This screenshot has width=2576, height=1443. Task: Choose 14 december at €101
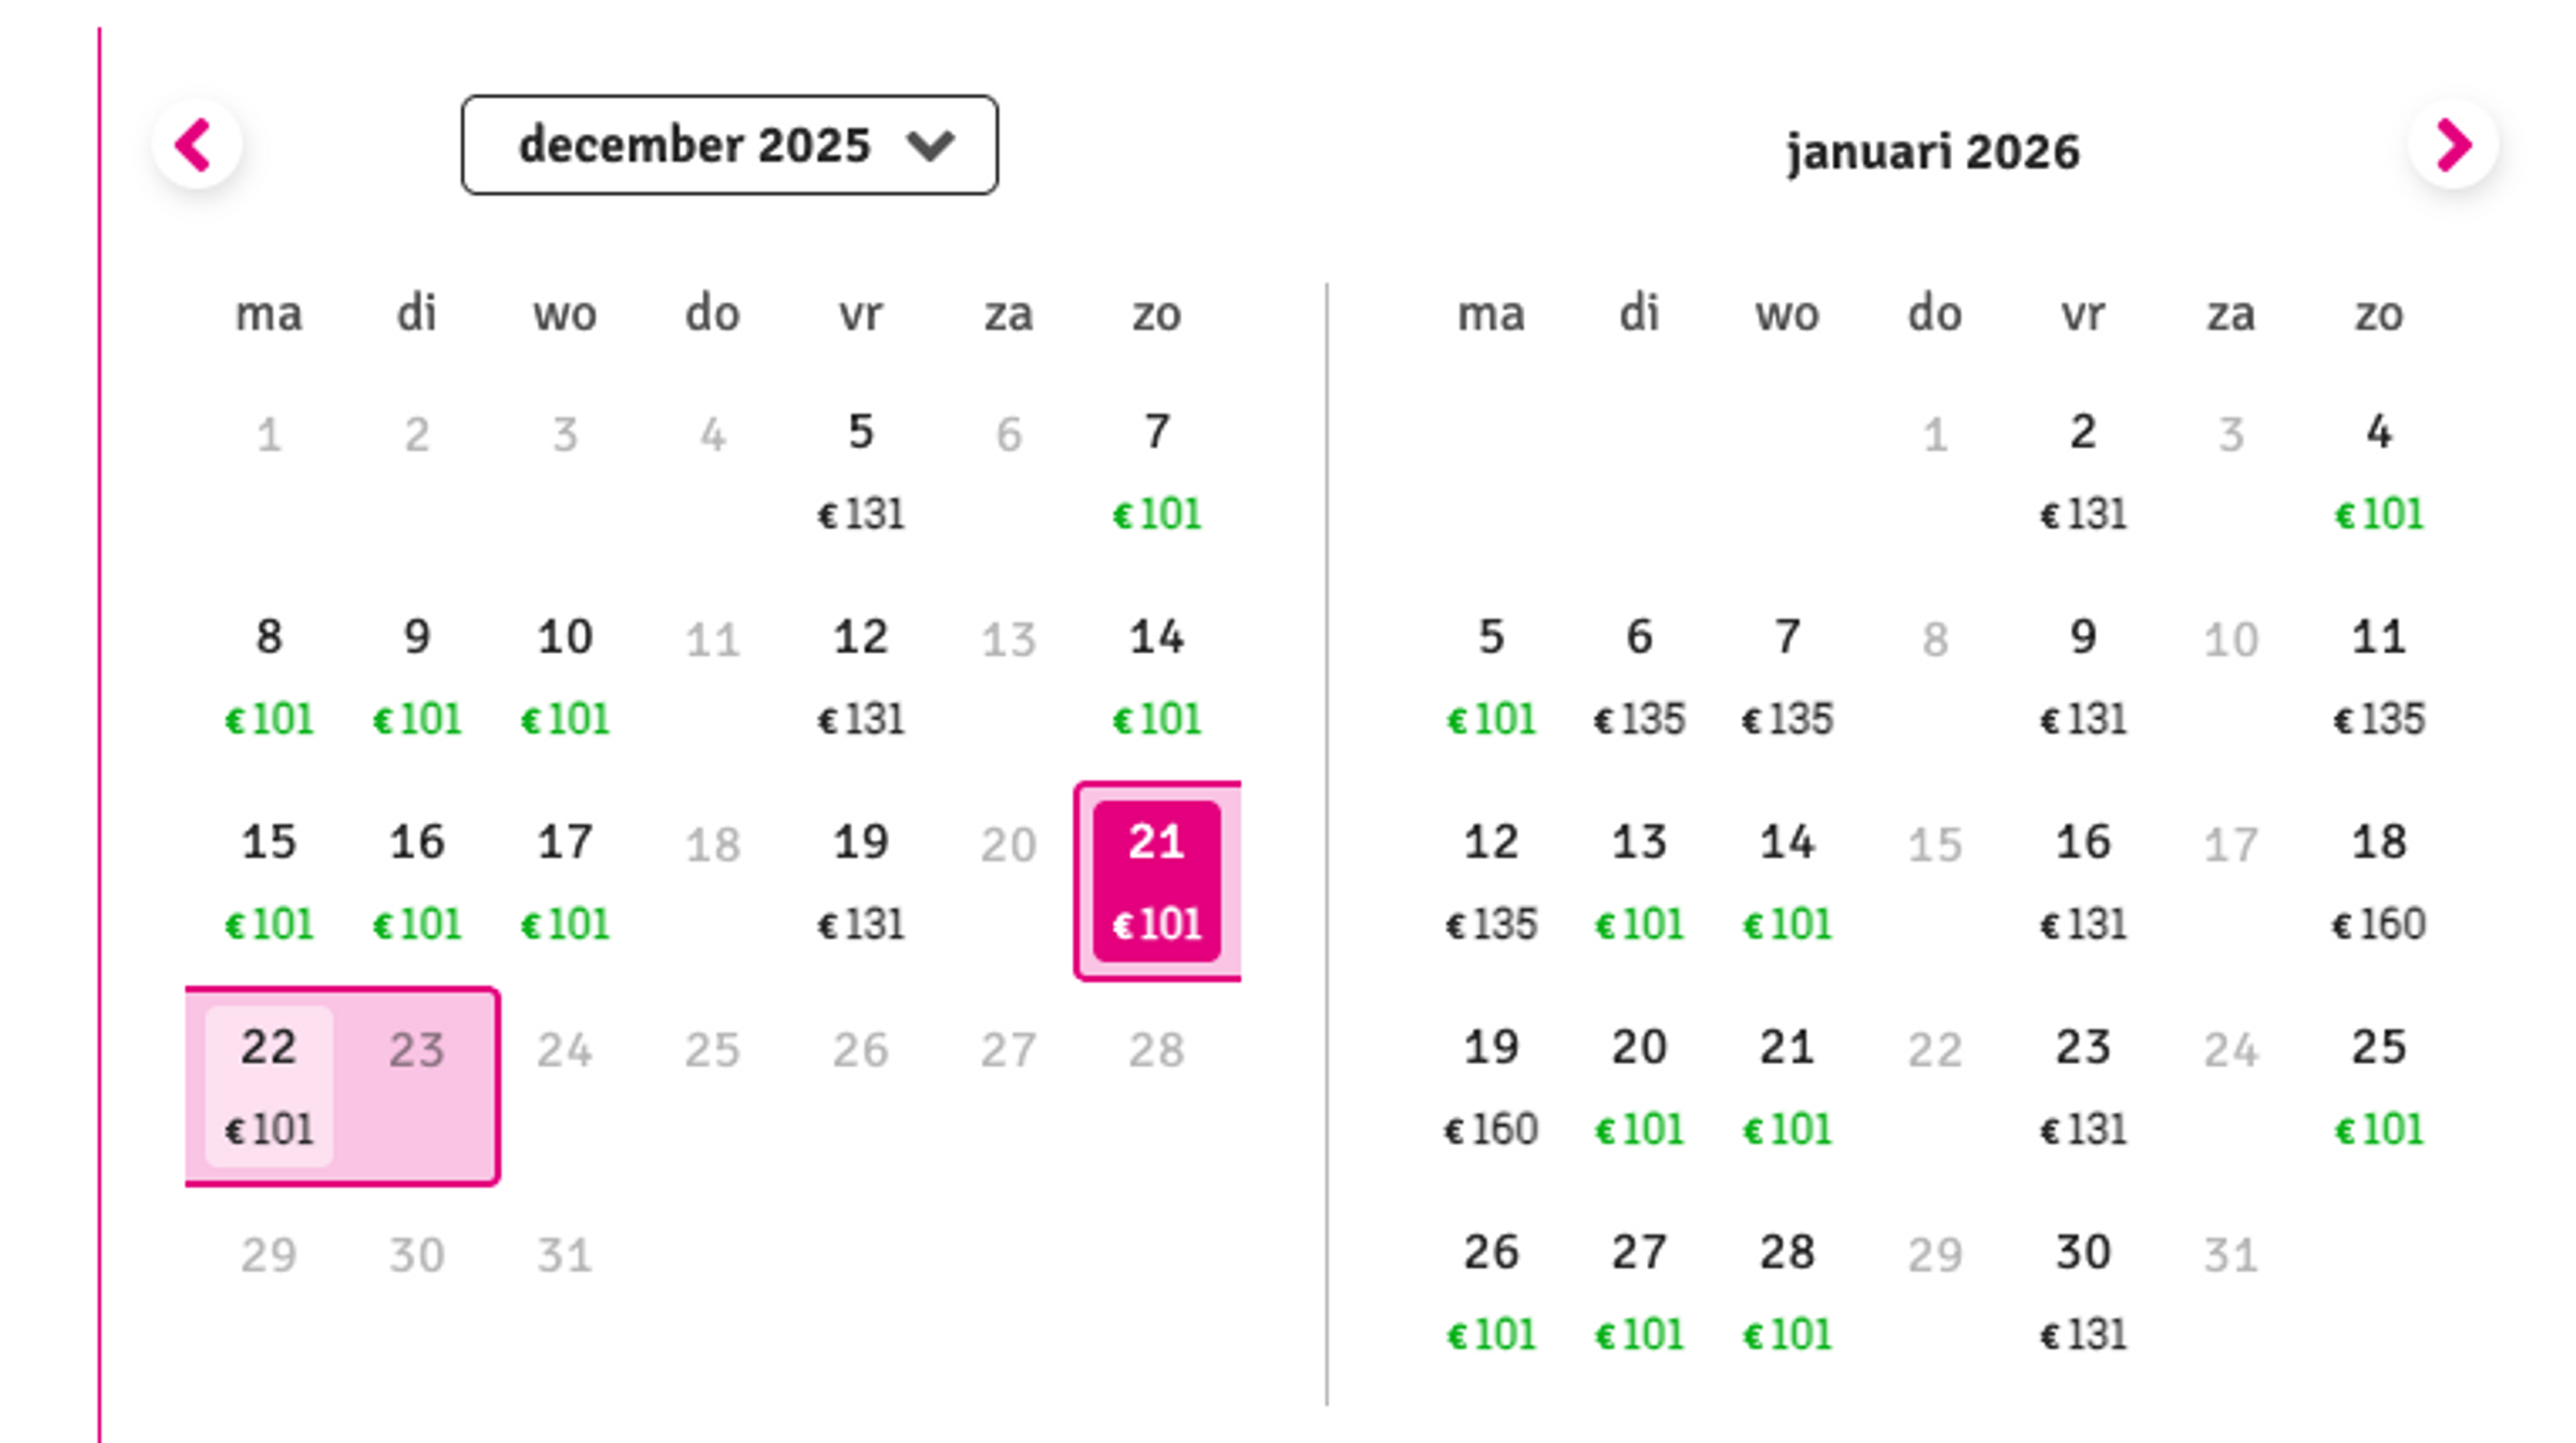click(1156, 676)
